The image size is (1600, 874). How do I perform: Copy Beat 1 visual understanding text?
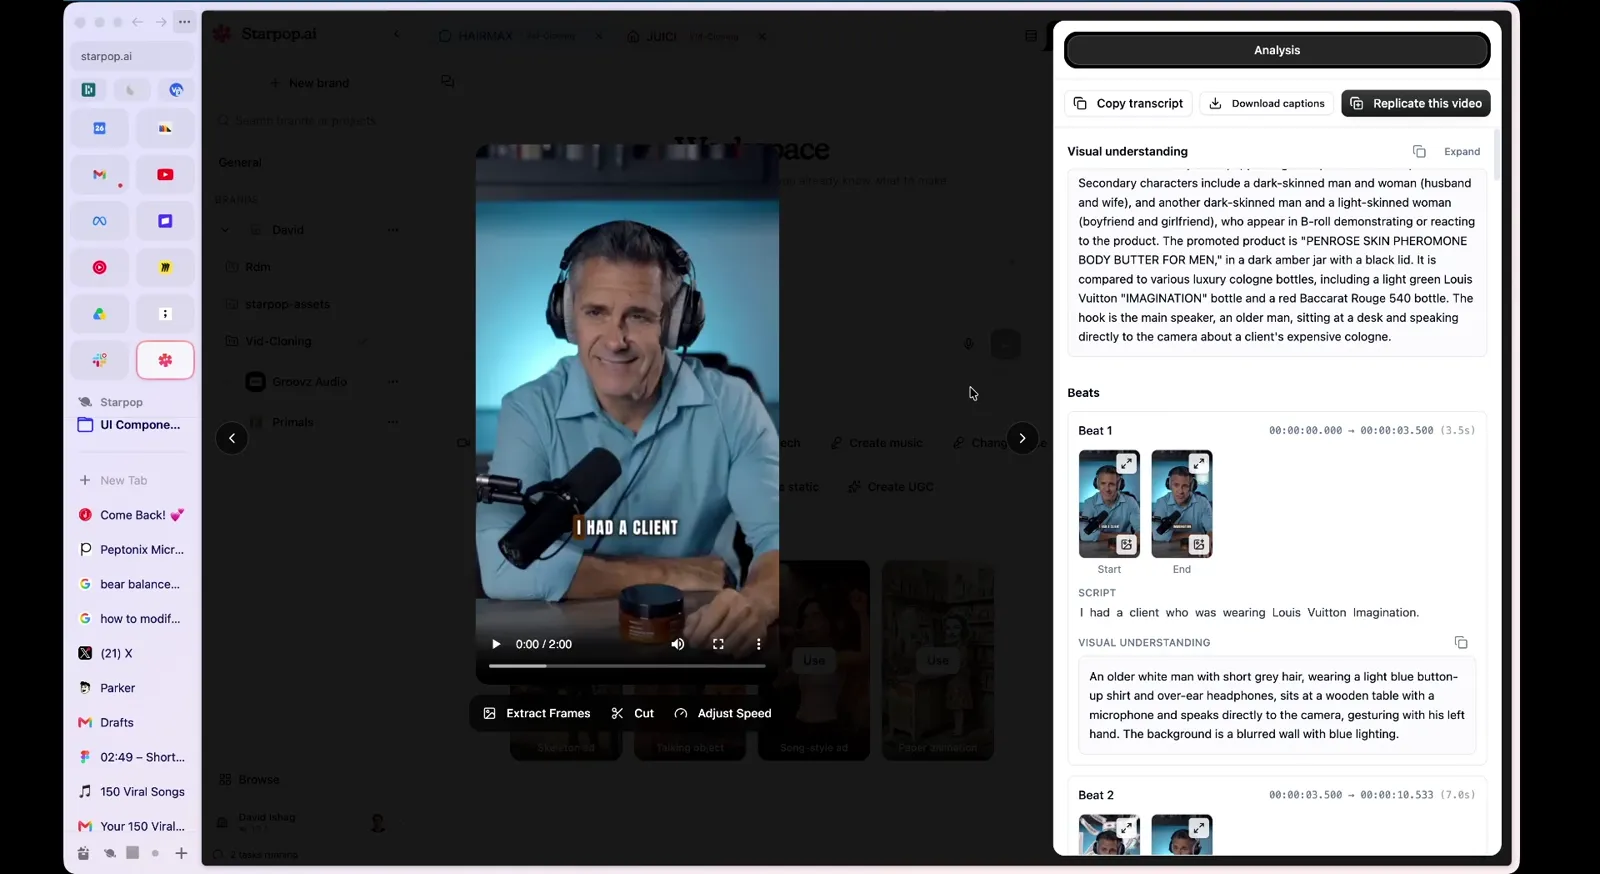tap(1461, 642)
